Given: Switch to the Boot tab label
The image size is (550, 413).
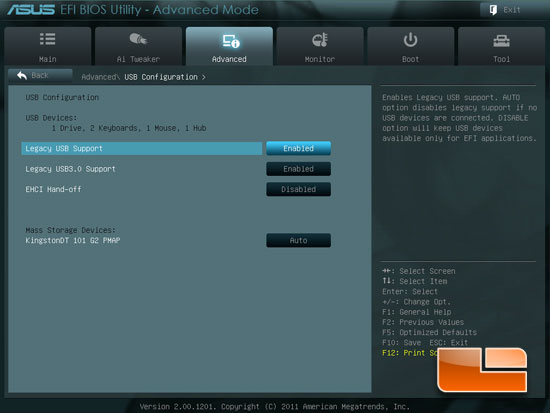Looking at the screenshot, I should [410, 59].
